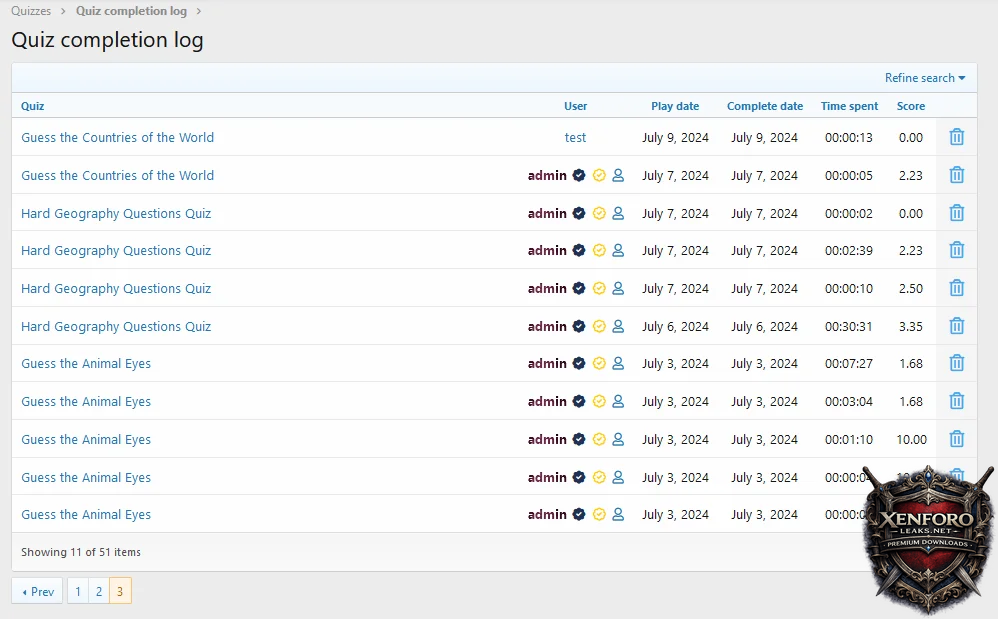Expand the Refine search dropdown
This screenshot has width=998, height=619.
(924, 78)
